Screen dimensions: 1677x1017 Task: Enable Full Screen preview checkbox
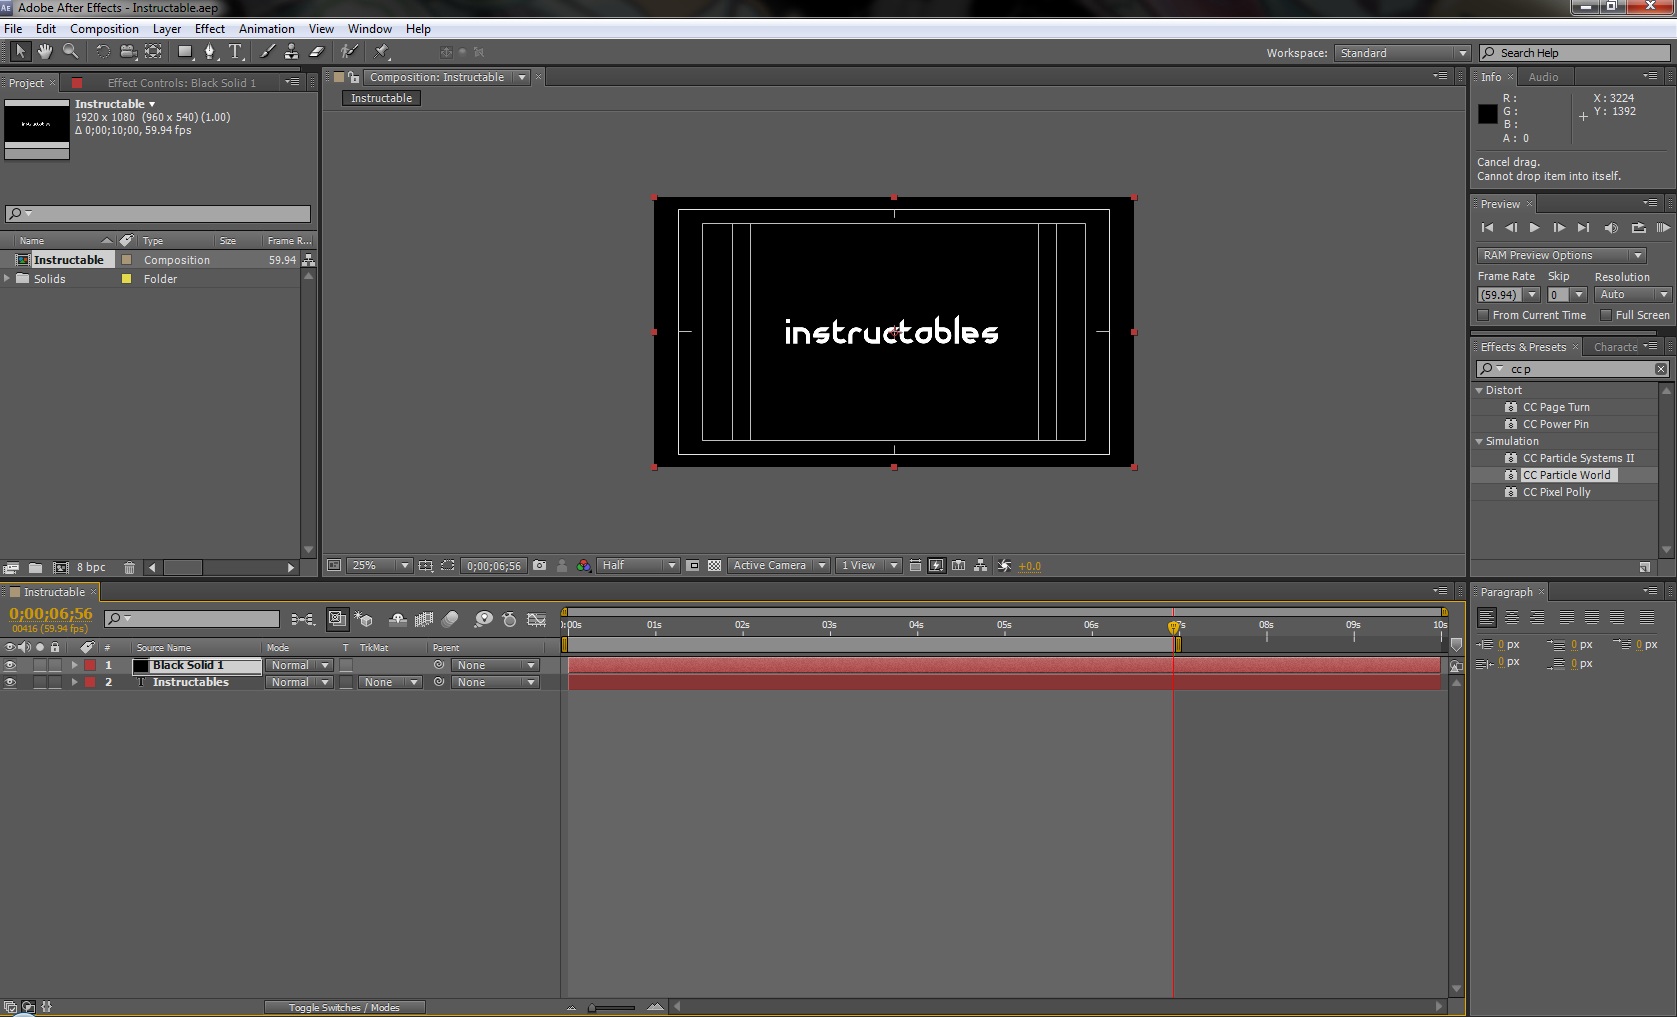click(x=1606, y=315)
